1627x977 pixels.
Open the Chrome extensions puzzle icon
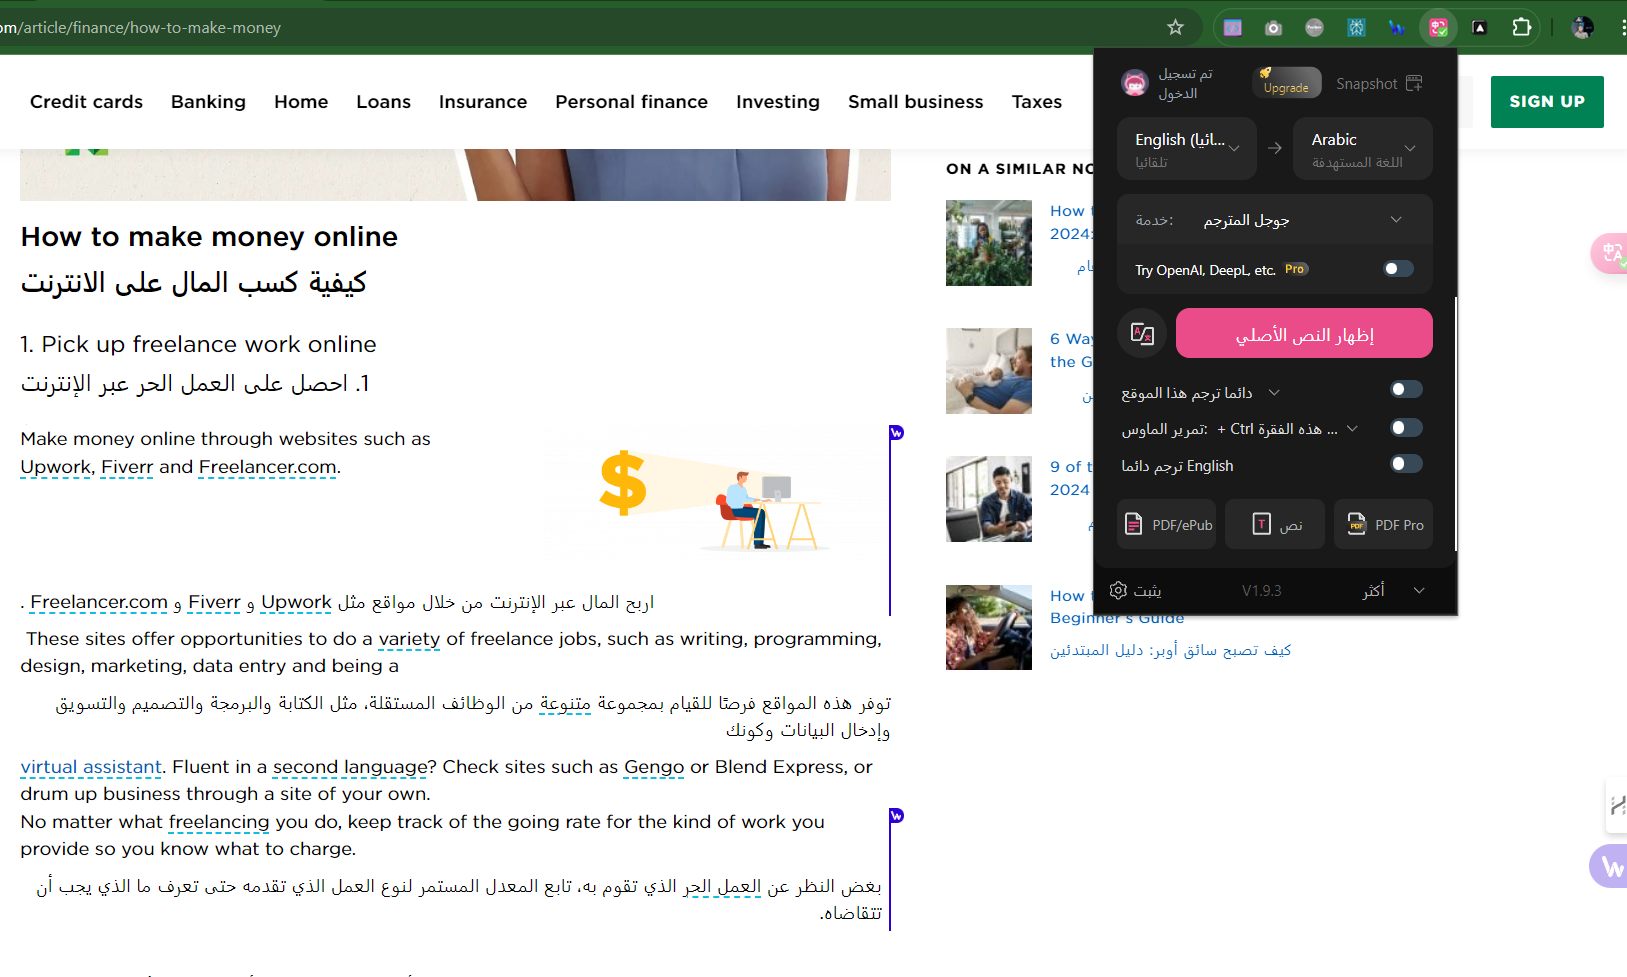[1522, 27]
